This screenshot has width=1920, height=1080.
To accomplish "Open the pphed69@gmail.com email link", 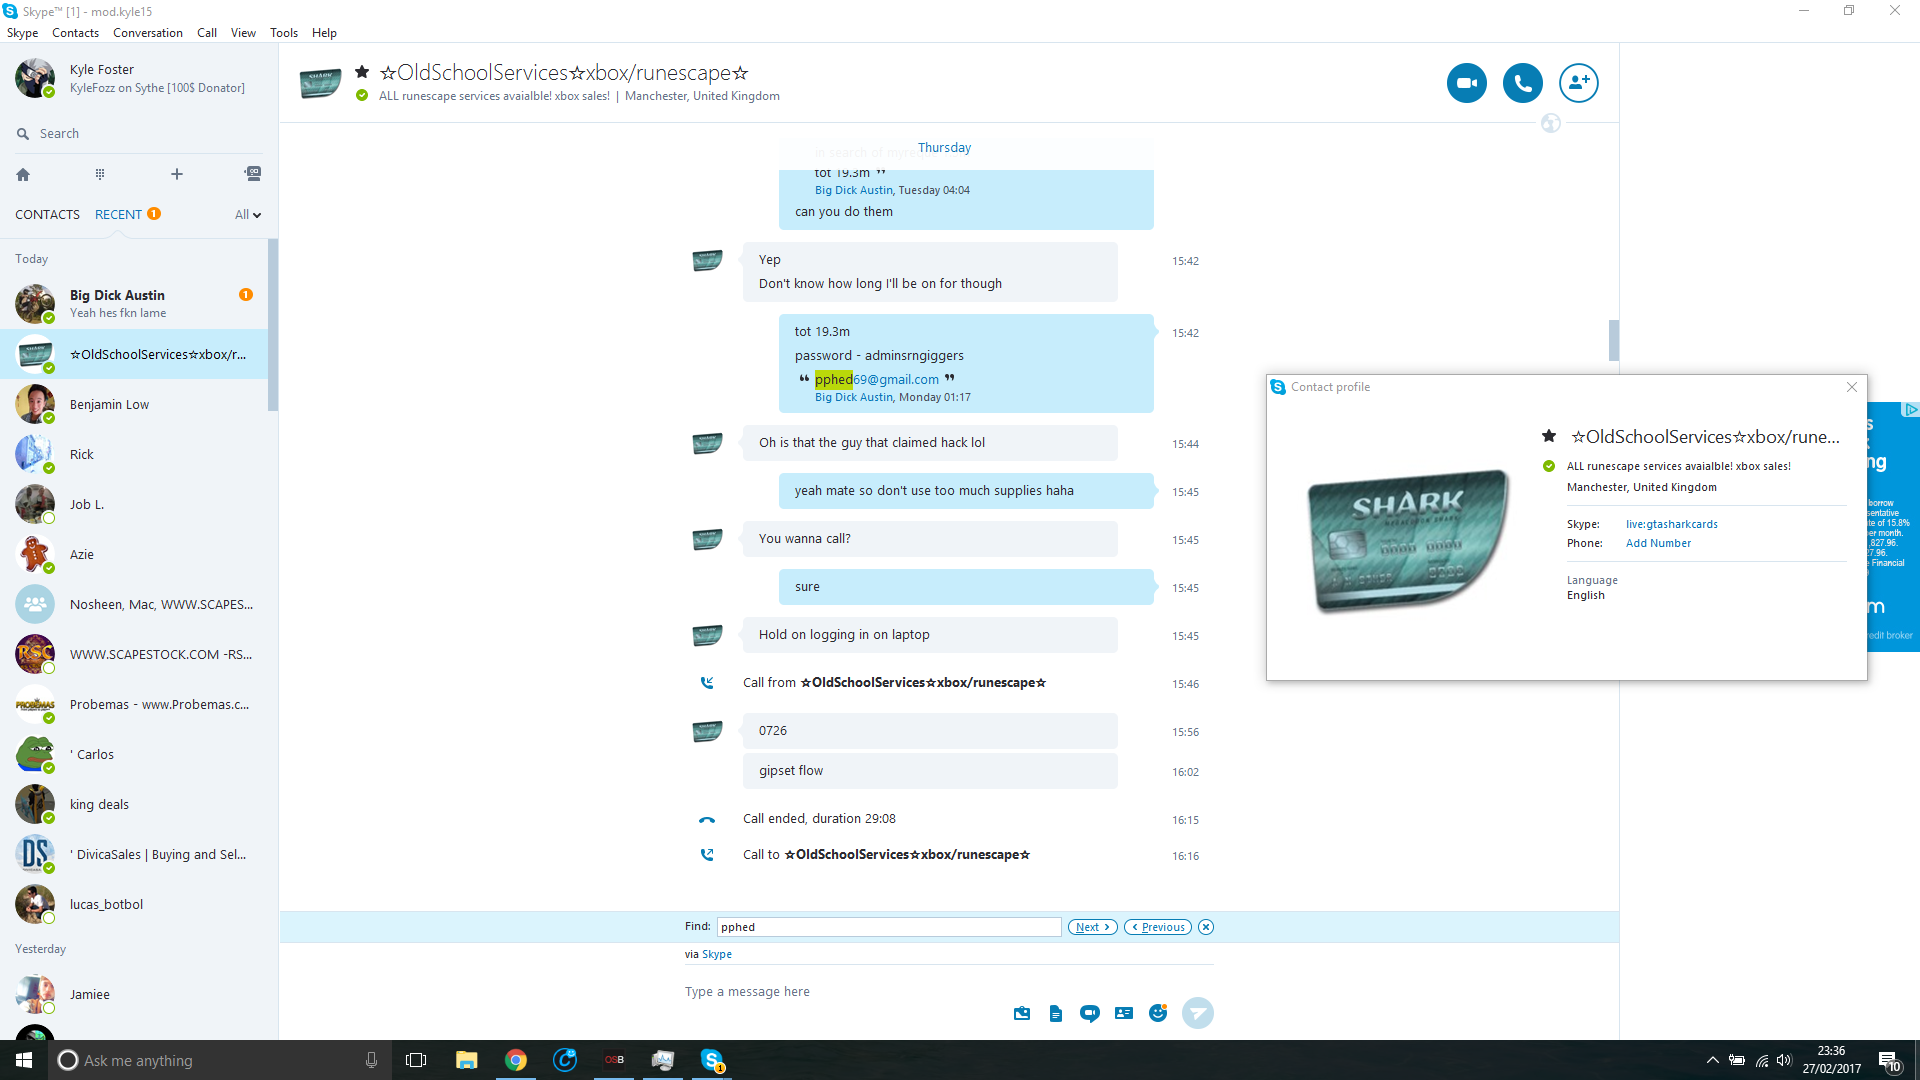I will (x=876, y=380).
